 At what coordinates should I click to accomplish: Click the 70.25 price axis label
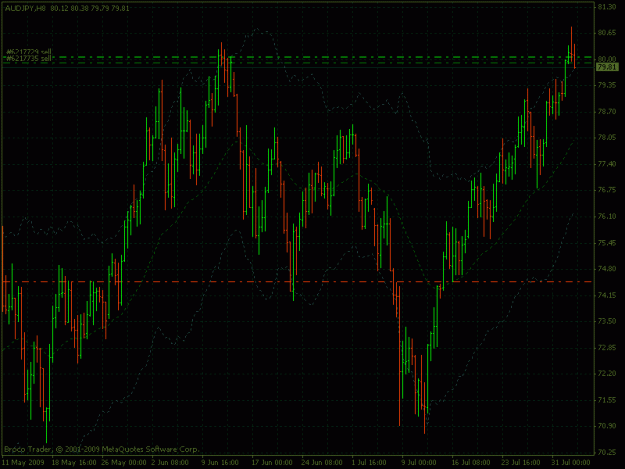tap(607, 452)
